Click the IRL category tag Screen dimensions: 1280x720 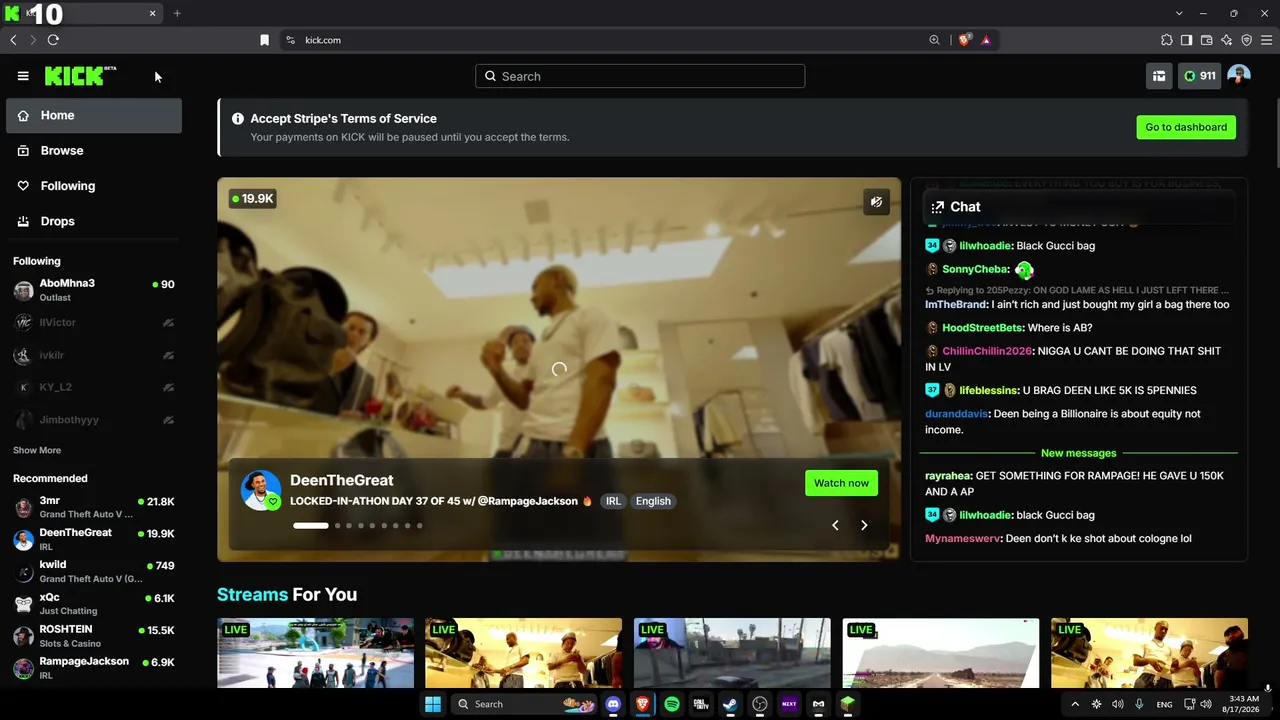613,501
